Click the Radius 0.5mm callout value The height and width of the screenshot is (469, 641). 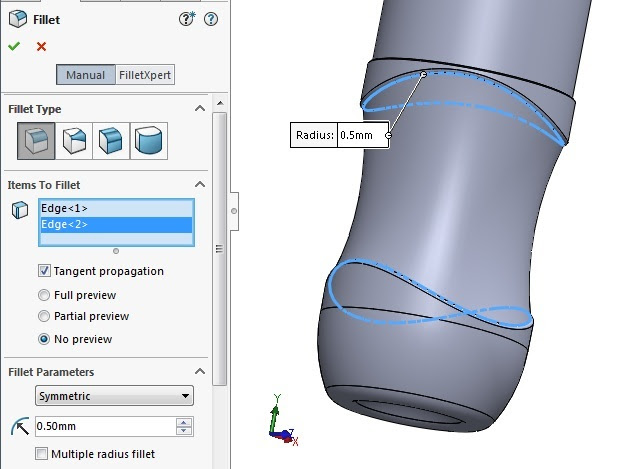361,135
